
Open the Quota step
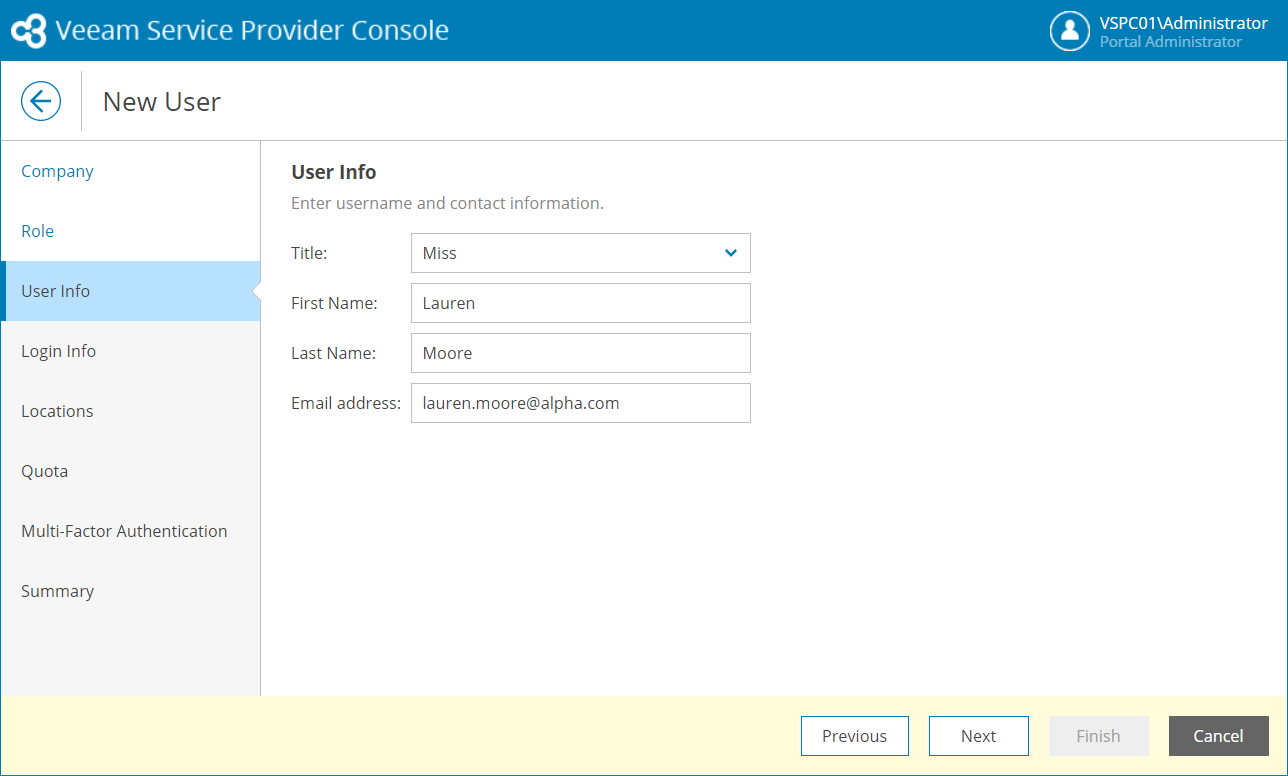click(130, 471)
